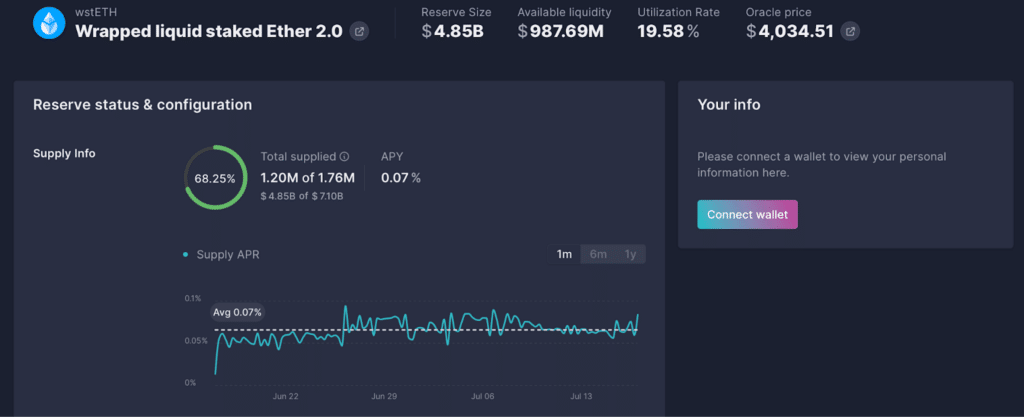Image resolution: width=1024 pixels, height=417 pixels.
Task: Click the Supply APR legend dot
Action: point(186,255)
